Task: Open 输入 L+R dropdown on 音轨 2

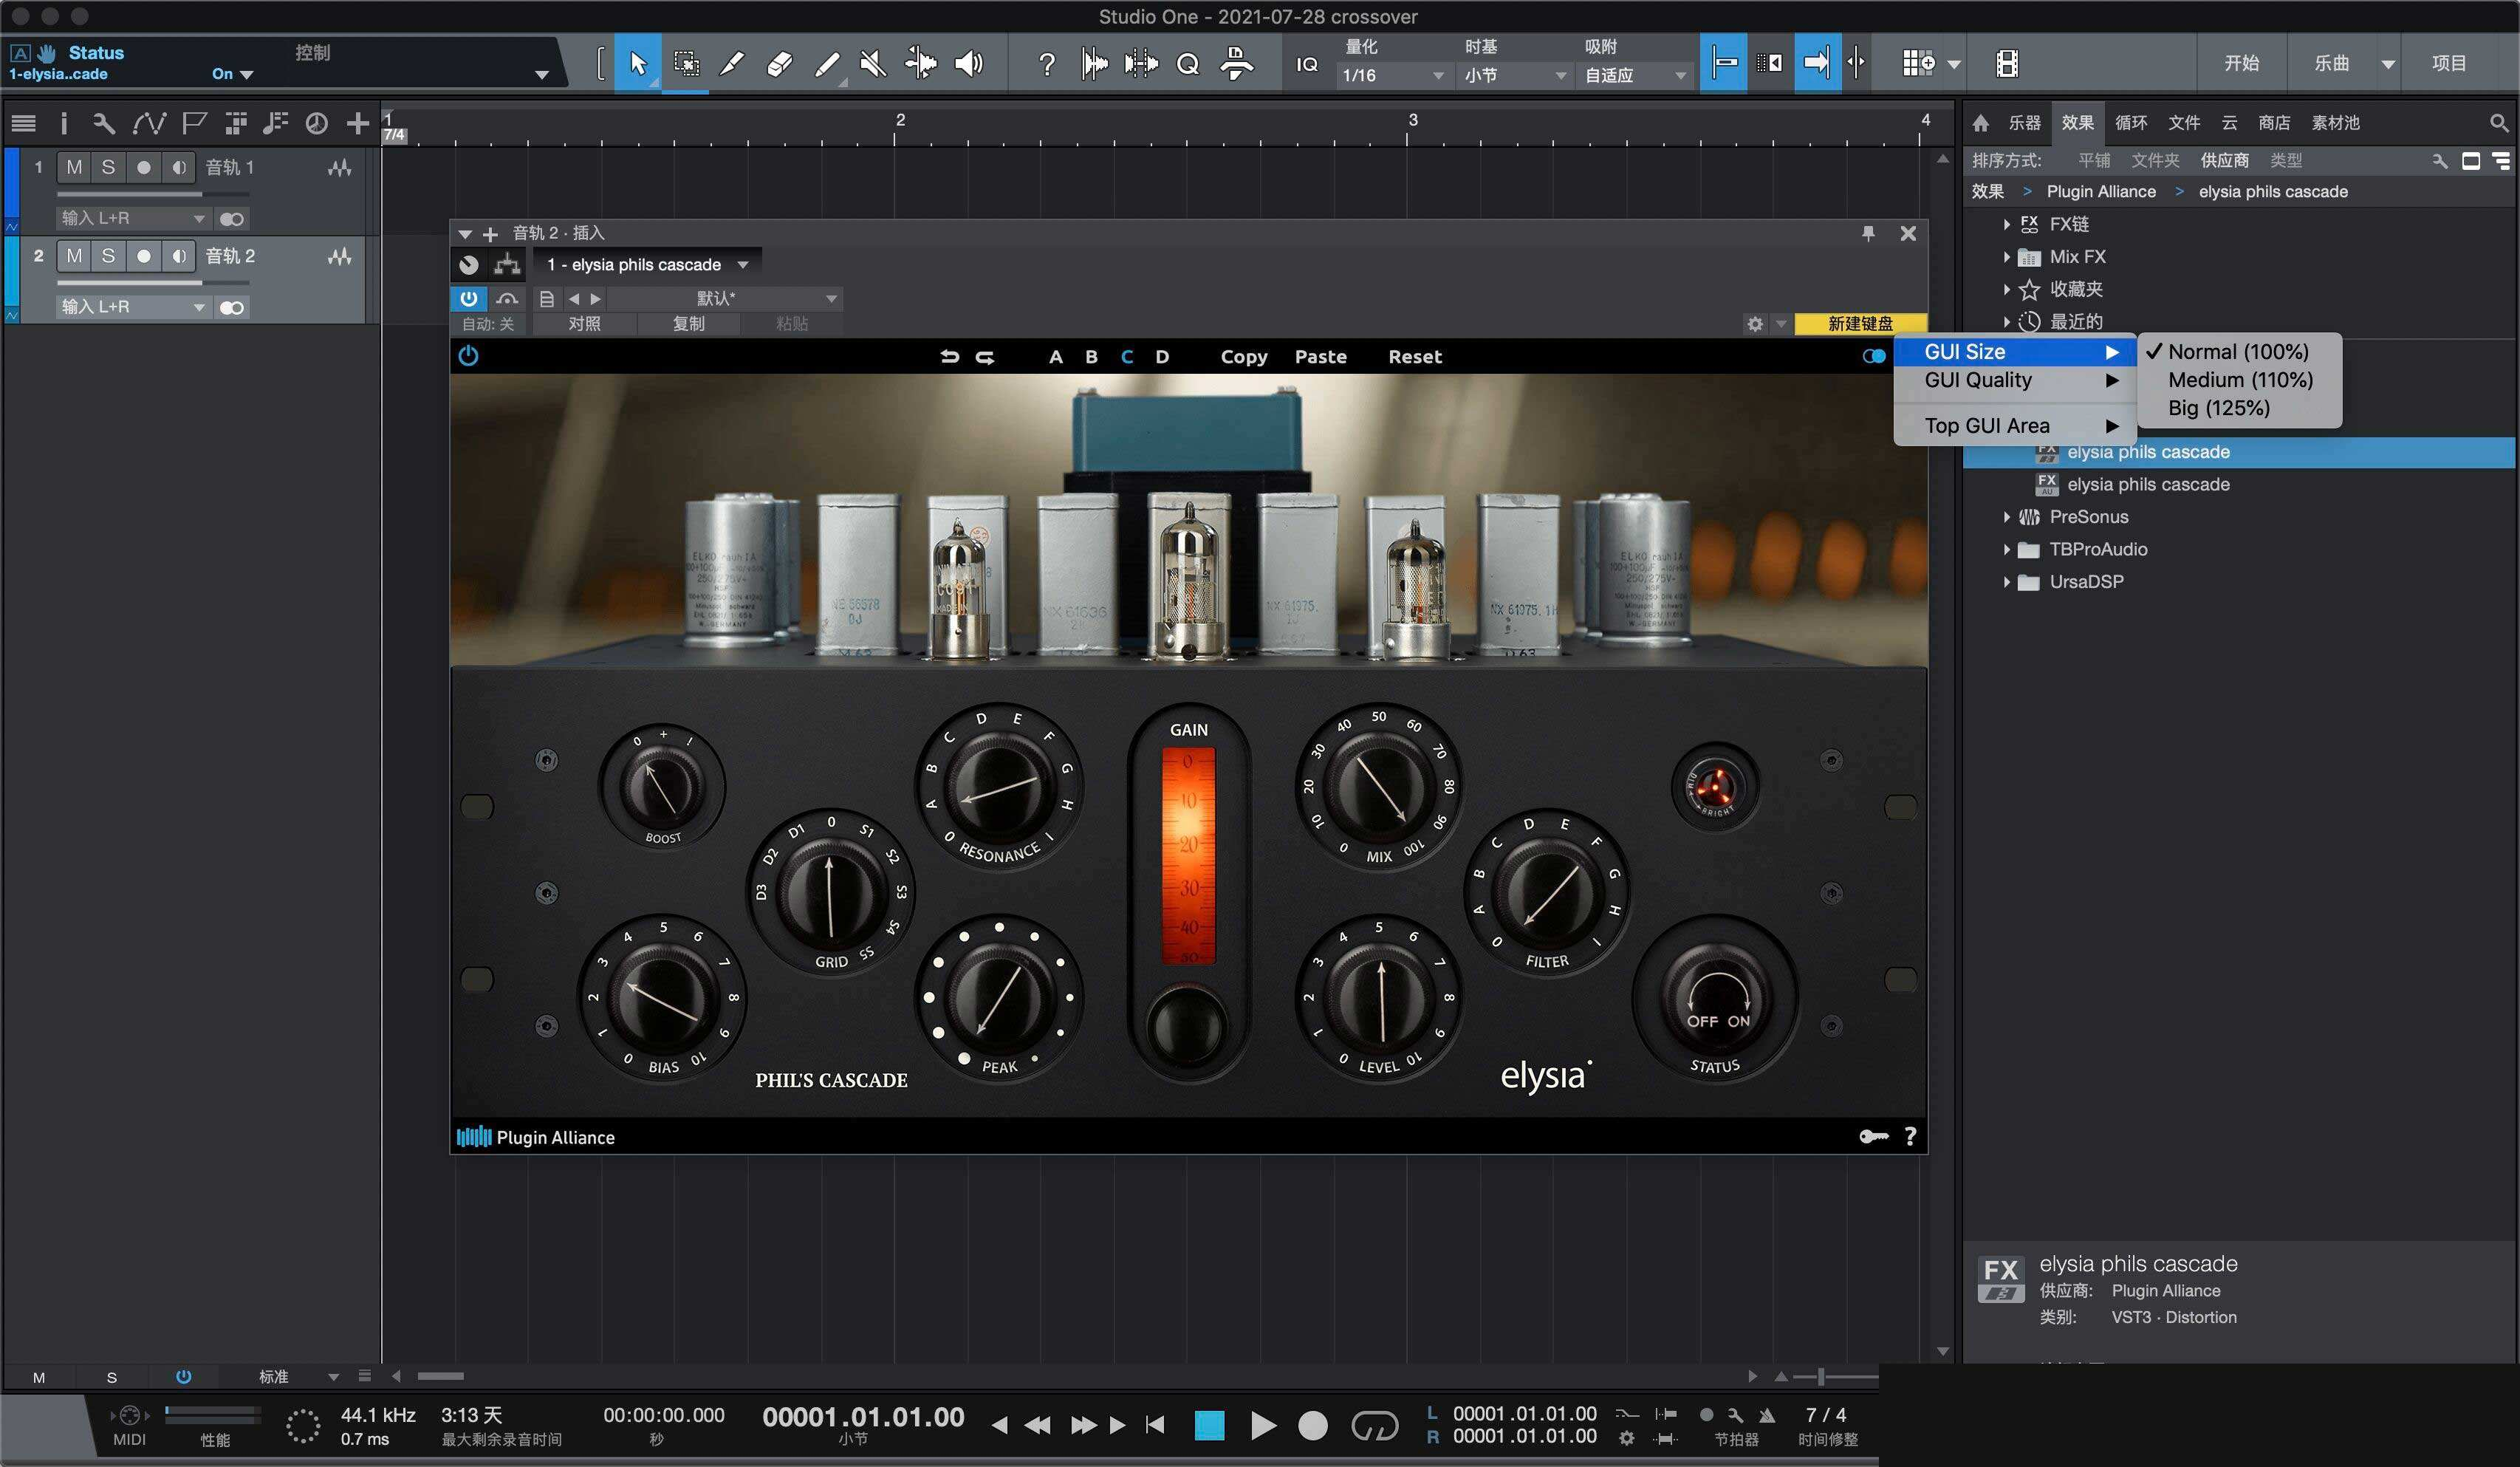Action: (134, 307)
